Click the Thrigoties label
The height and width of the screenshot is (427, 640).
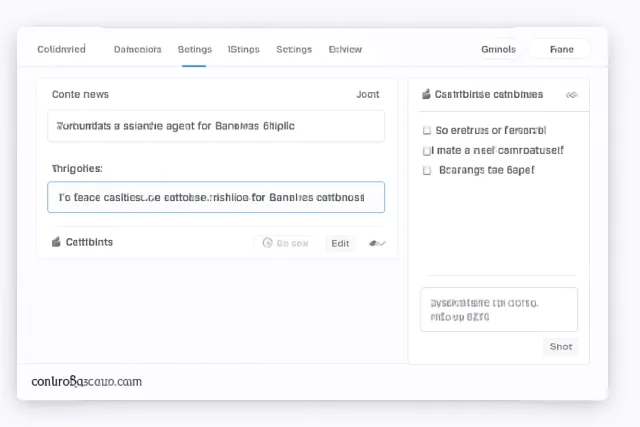[x=77, y=168]
